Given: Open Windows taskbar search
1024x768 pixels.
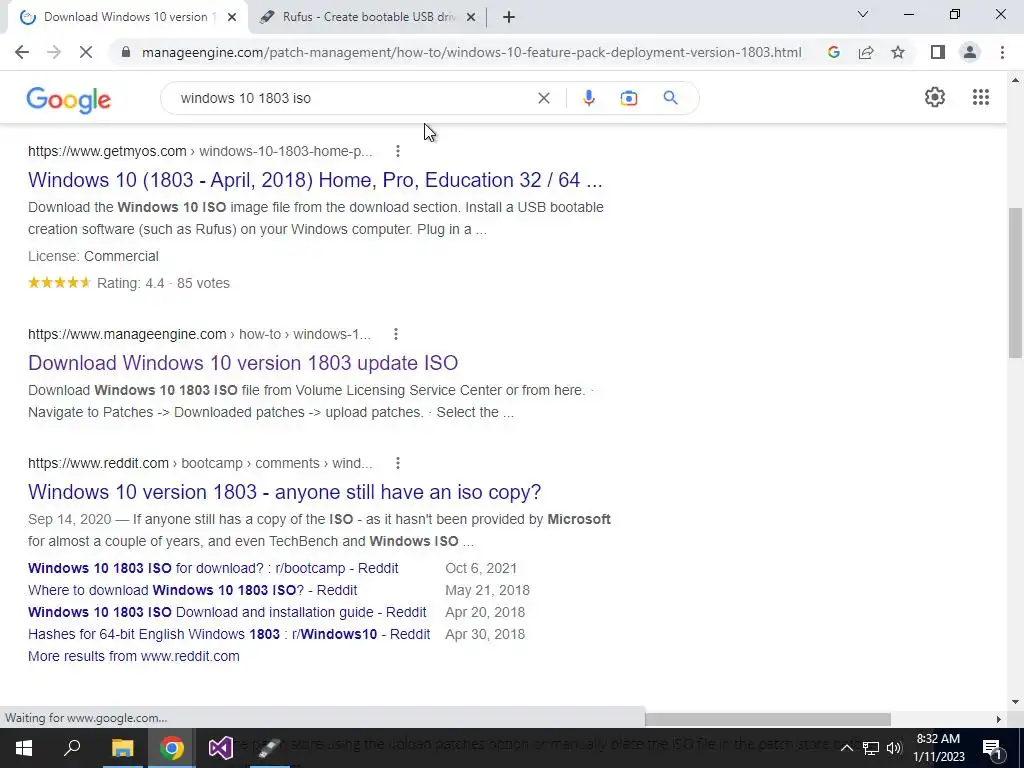Looking at the screenshot, I should pyautogui.click(x=72, y=748).
